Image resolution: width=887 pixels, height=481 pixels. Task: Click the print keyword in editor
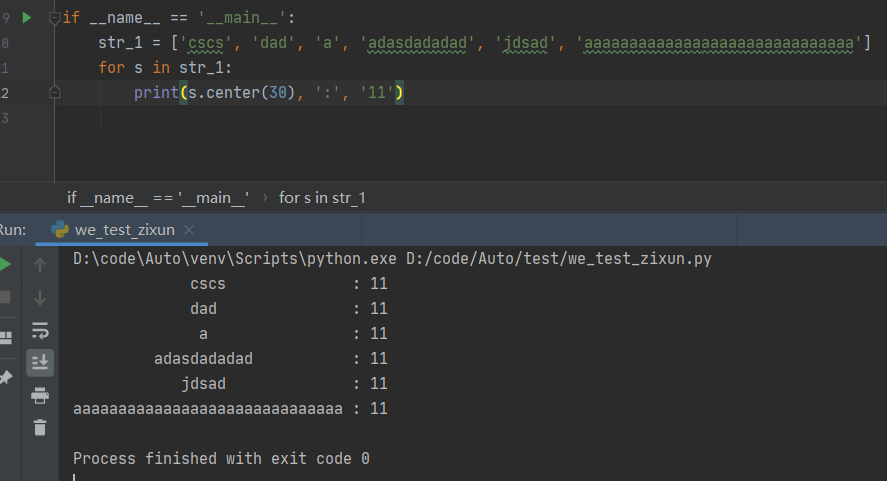coord(156,92)
